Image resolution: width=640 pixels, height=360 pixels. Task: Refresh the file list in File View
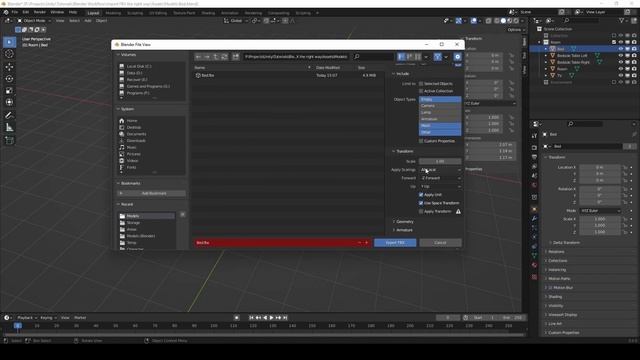coord(224,57)
